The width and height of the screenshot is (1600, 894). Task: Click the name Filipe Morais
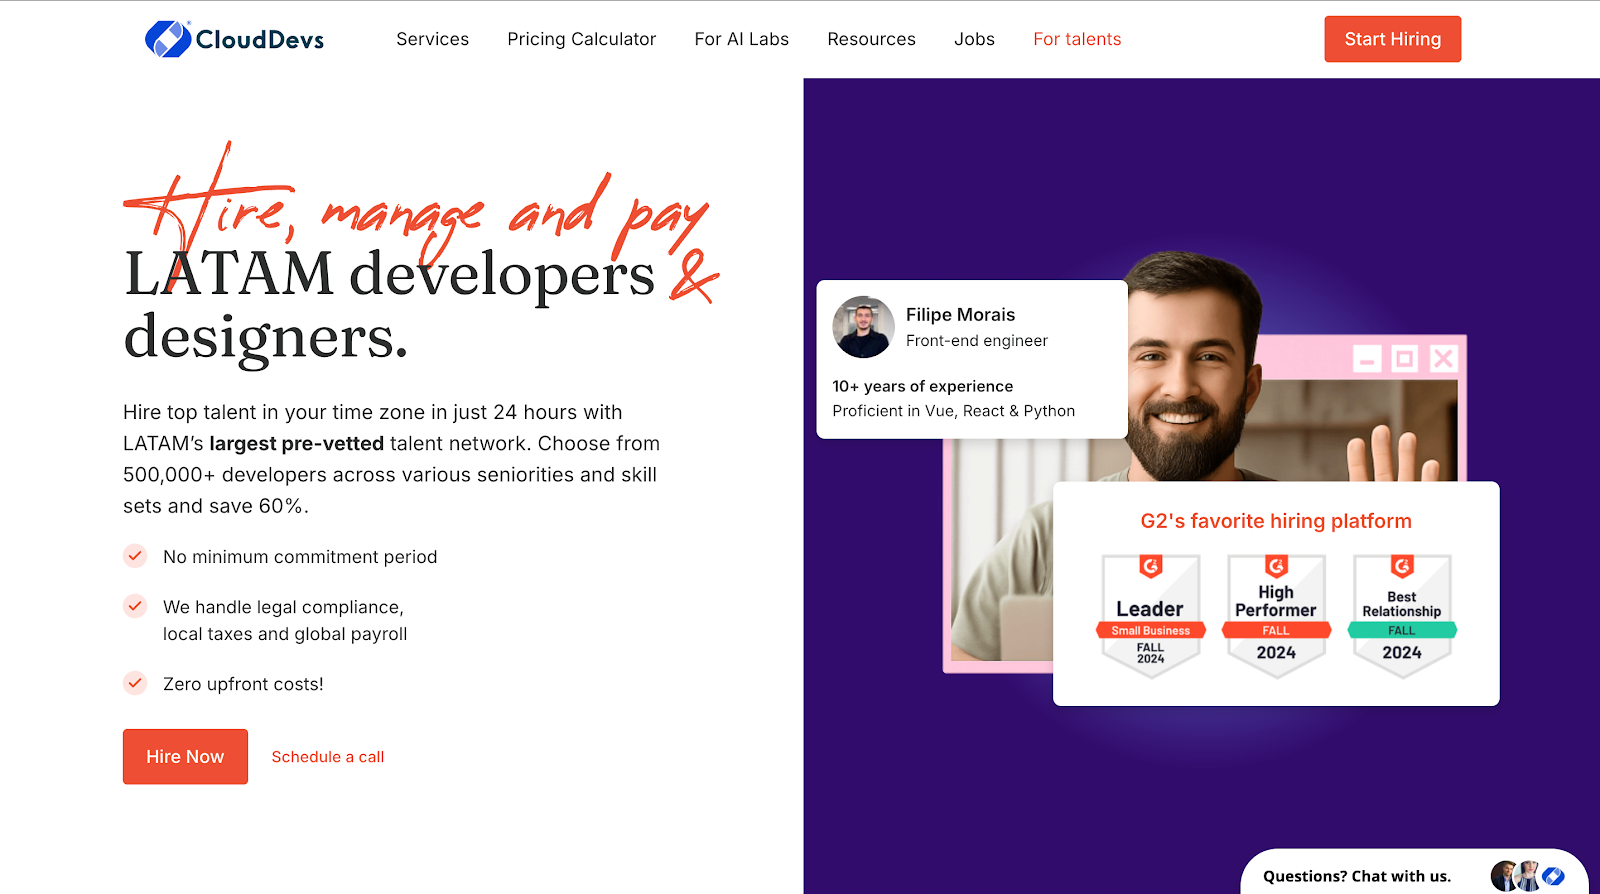(x=960, y=315)
